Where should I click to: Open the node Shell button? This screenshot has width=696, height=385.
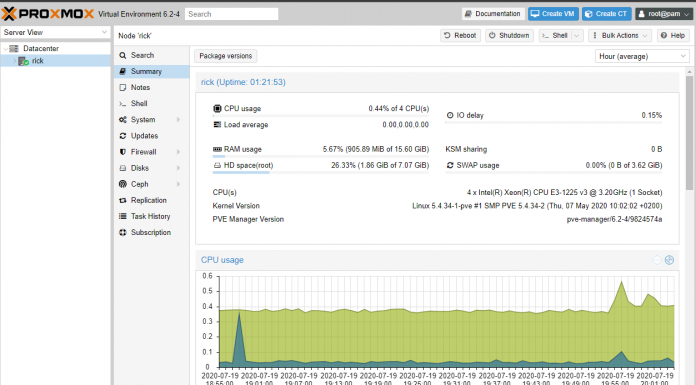click(555, 36)
